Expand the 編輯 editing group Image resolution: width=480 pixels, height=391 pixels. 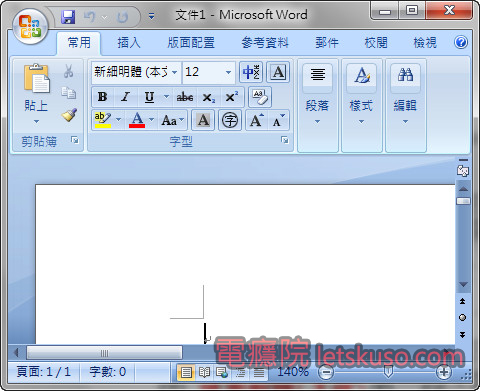406,105
